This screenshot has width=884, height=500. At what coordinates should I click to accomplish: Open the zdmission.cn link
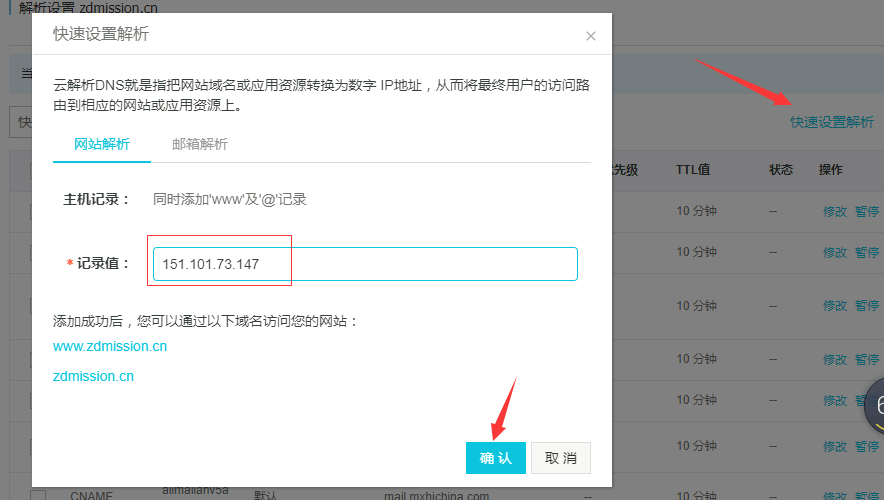pyautogui.click(x=94, y=376)
